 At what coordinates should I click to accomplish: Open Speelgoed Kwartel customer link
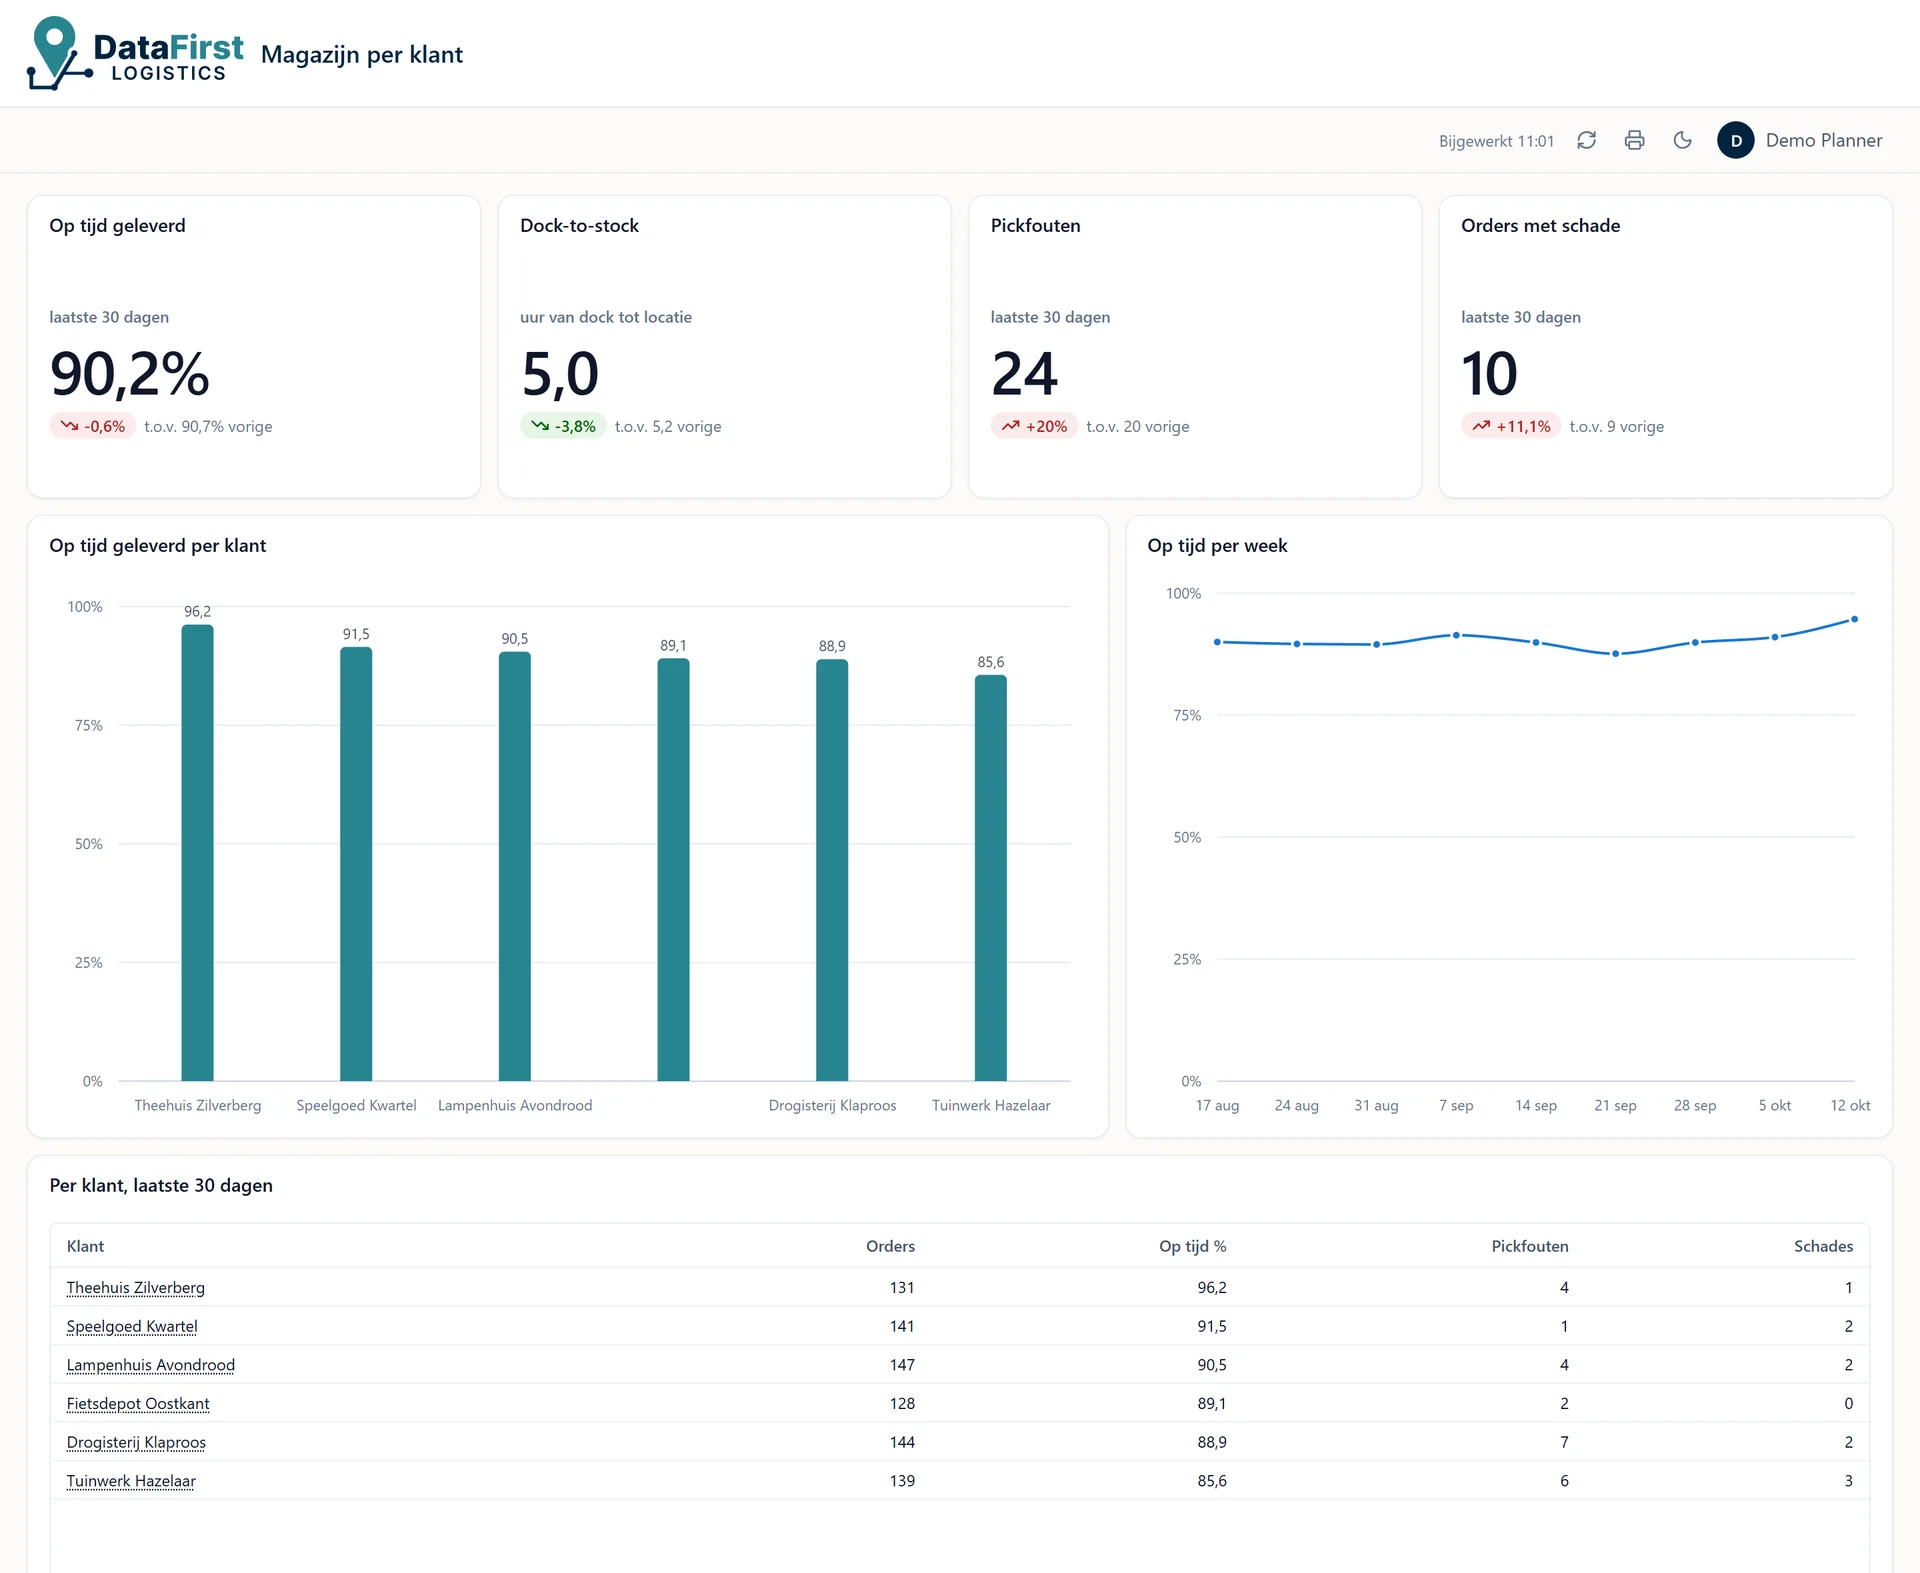click(132, 1326)
